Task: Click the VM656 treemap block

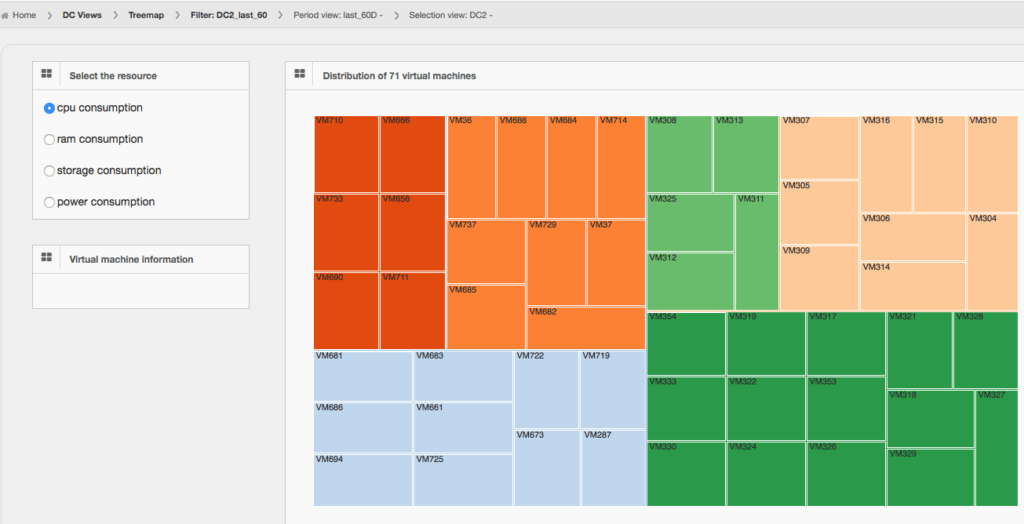Action: 413,233
